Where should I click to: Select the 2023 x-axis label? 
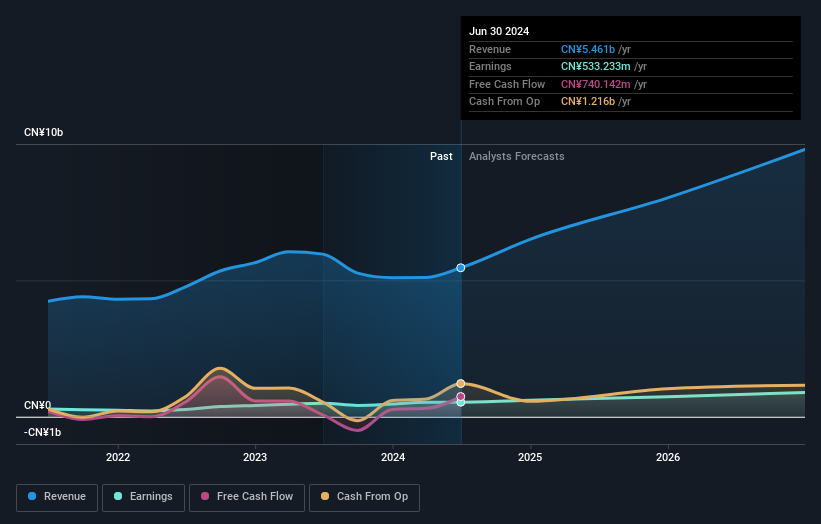[255, 457]
